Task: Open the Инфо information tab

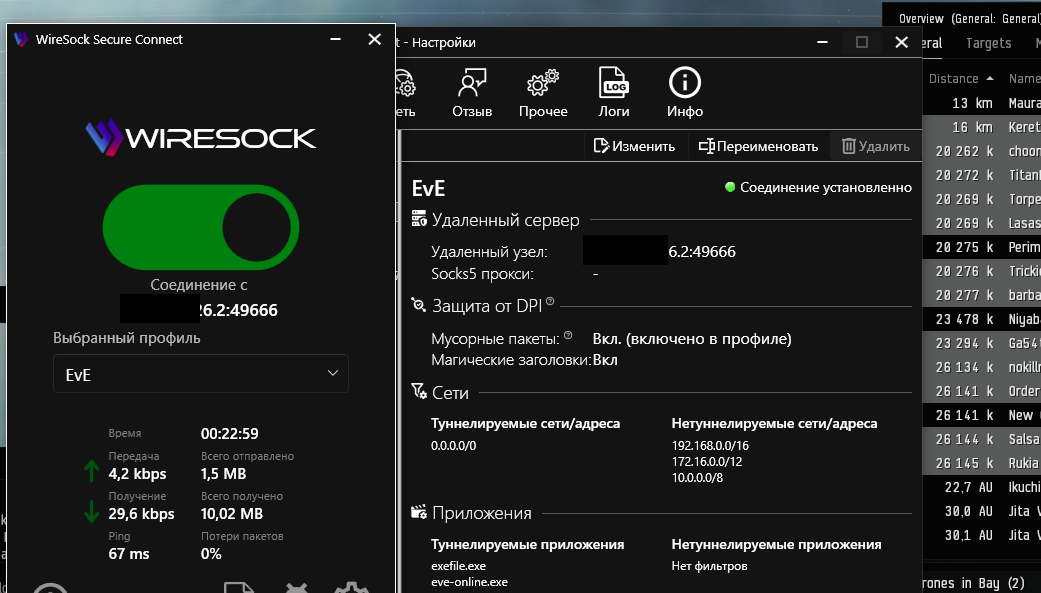Action: pyautogui.click(x=684, y=93)
